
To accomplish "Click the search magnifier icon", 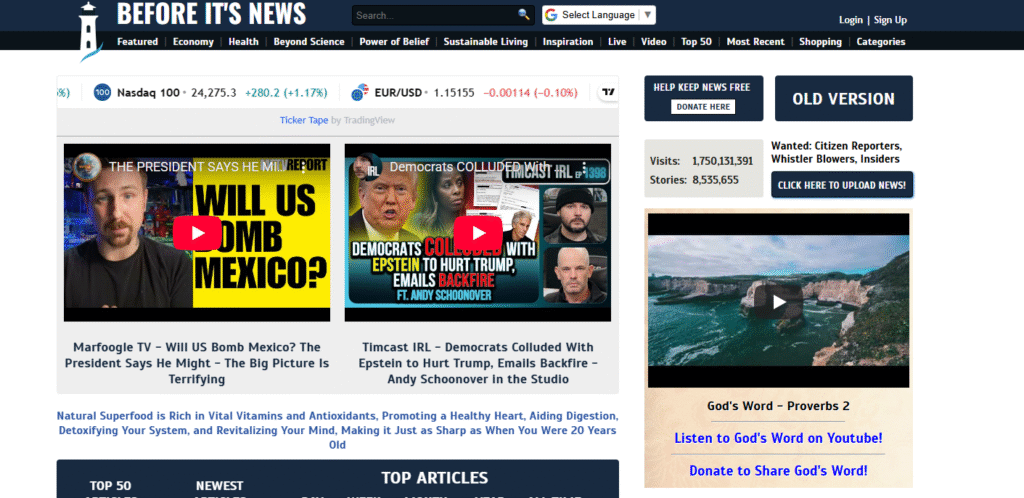I will (524, 14).
